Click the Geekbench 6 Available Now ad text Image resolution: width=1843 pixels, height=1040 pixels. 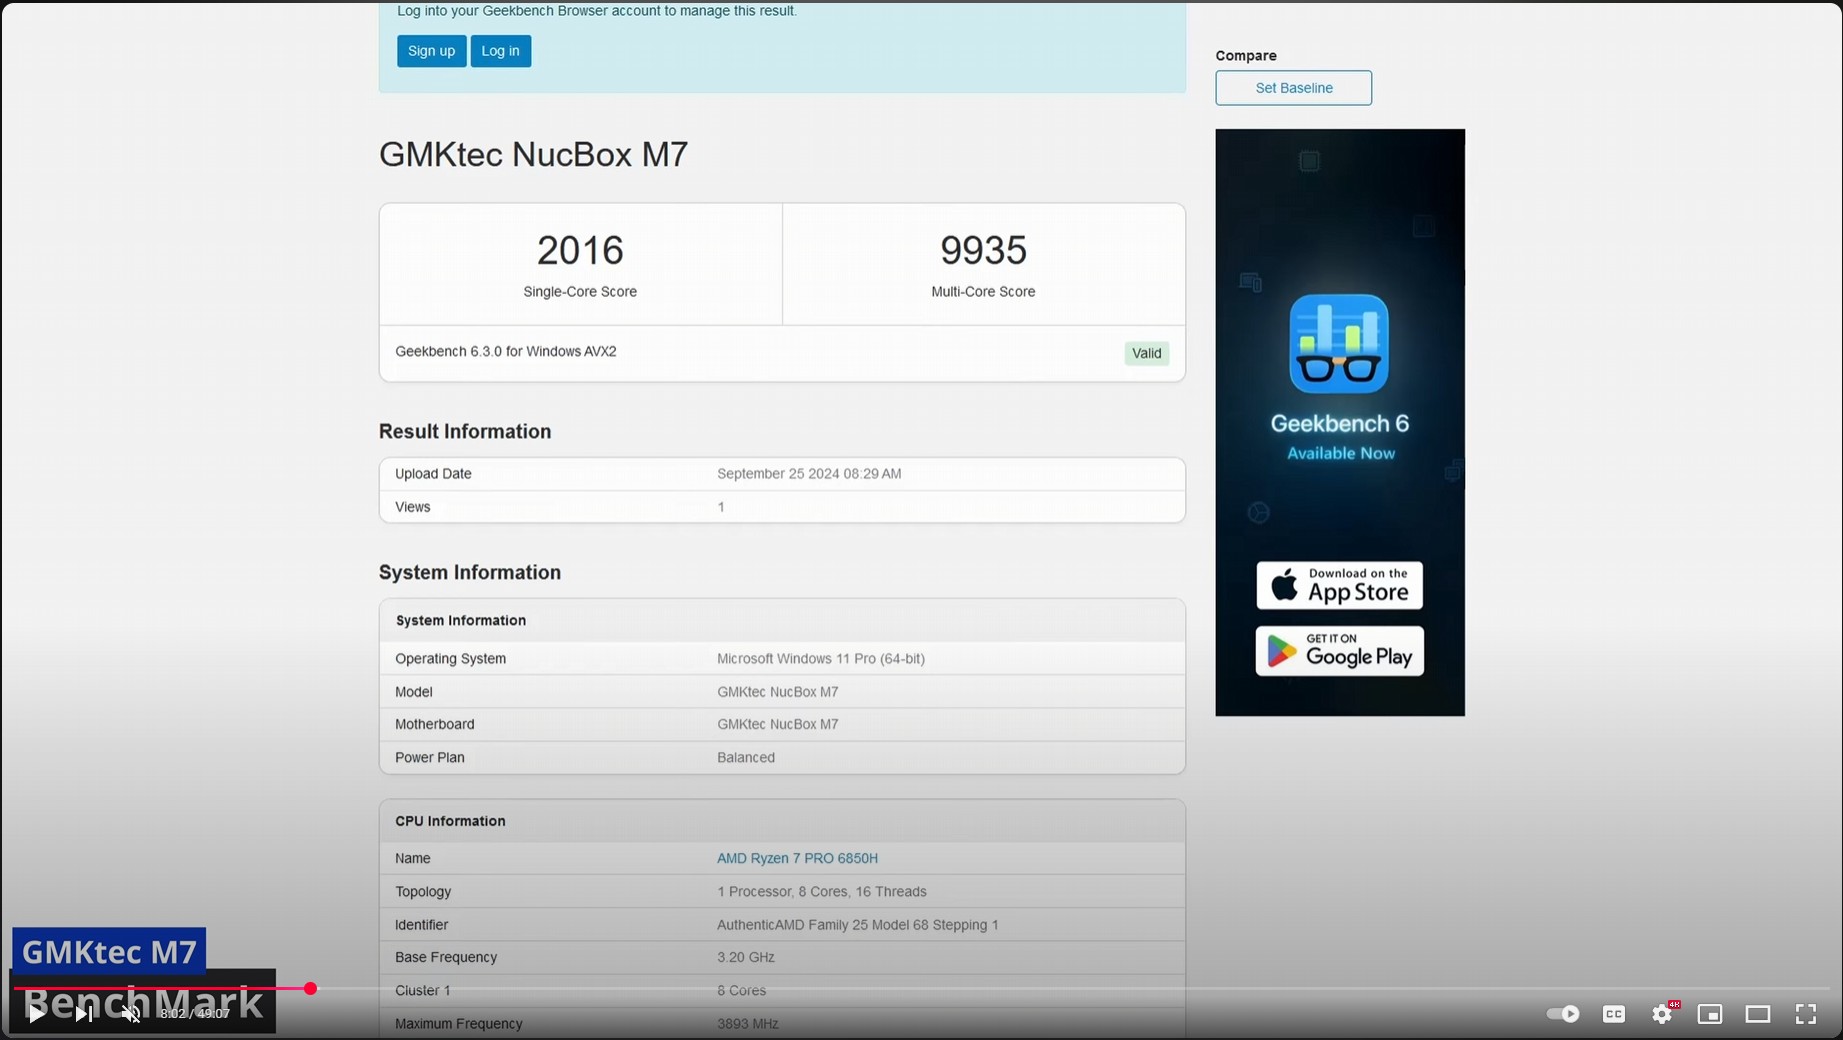1340,437
